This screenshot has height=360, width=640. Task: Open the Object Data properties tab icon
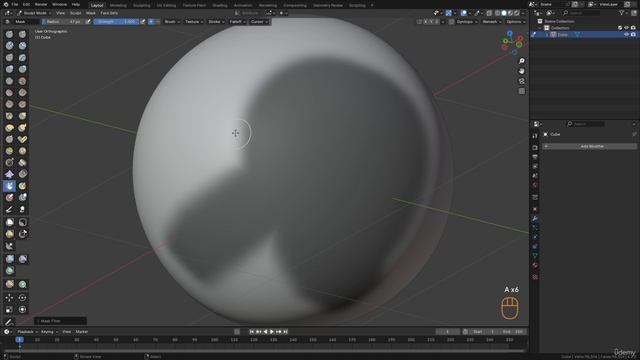(x=535, y=256)
